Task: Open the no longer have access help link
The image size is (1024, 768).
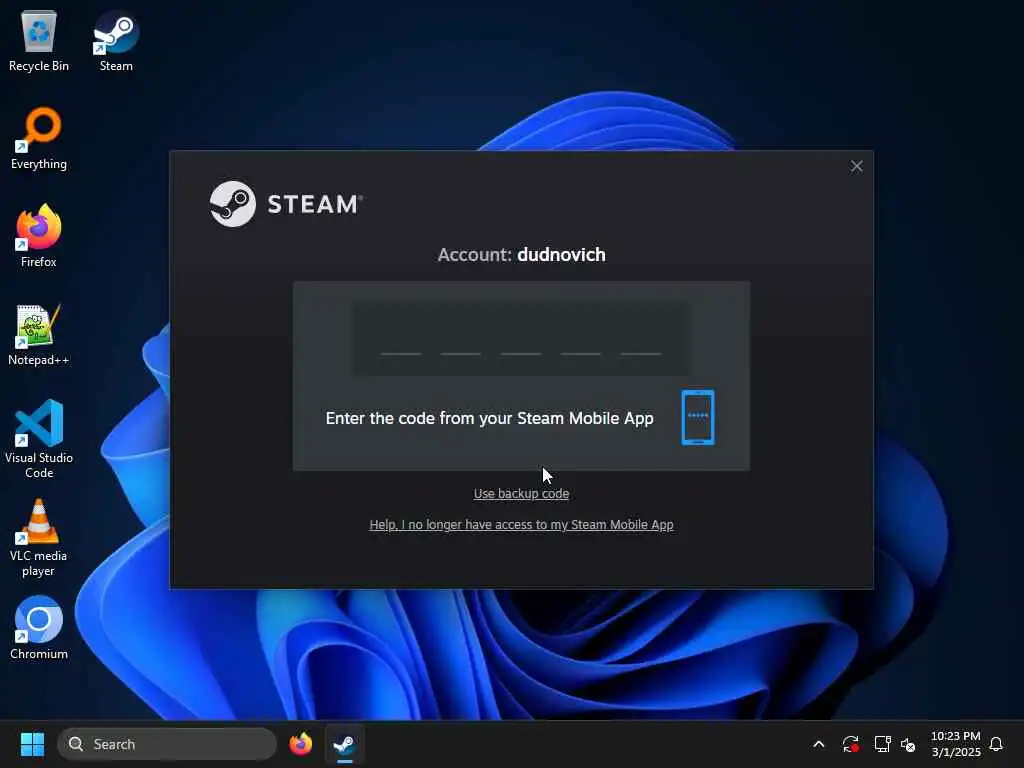Action: [x=521, y=525]
